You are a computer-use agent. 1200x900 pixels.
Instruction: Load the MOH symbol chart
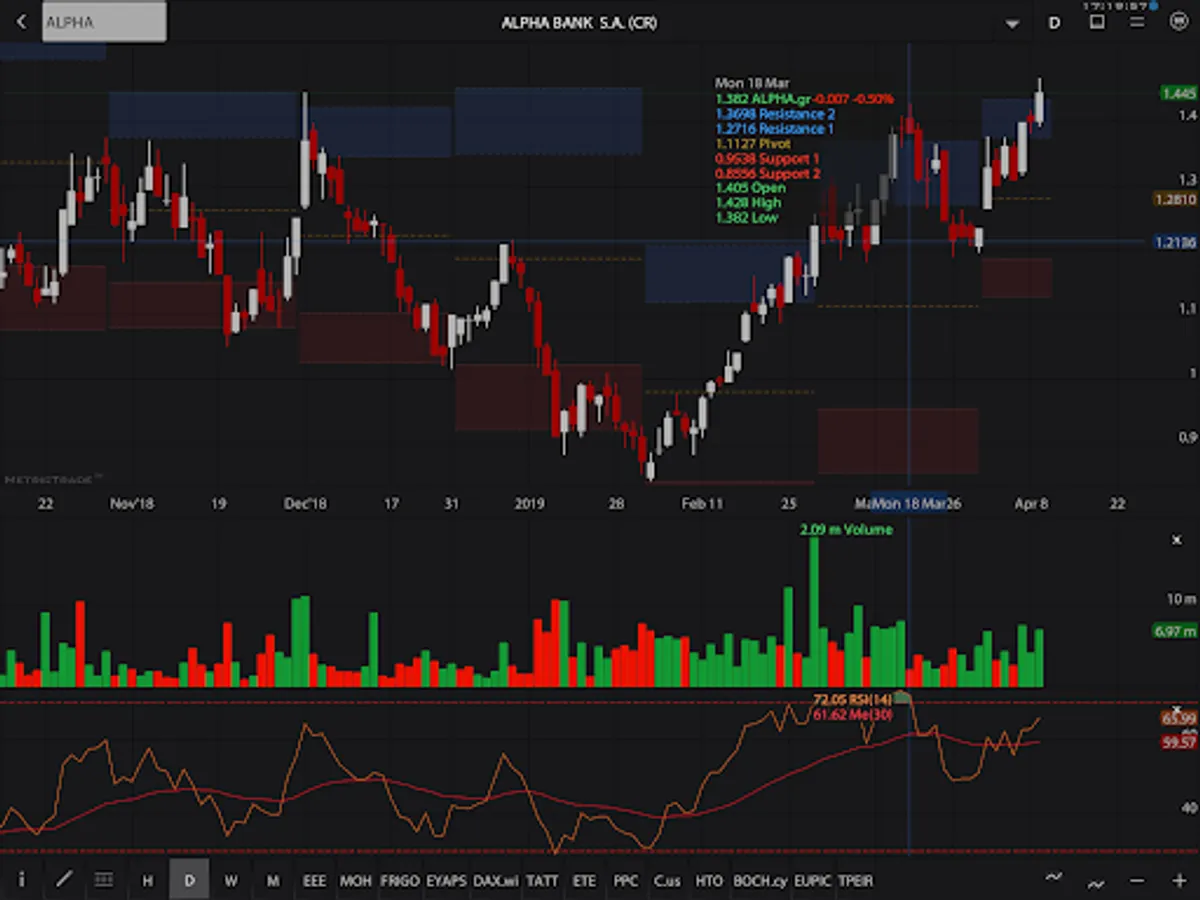point(355,881)
